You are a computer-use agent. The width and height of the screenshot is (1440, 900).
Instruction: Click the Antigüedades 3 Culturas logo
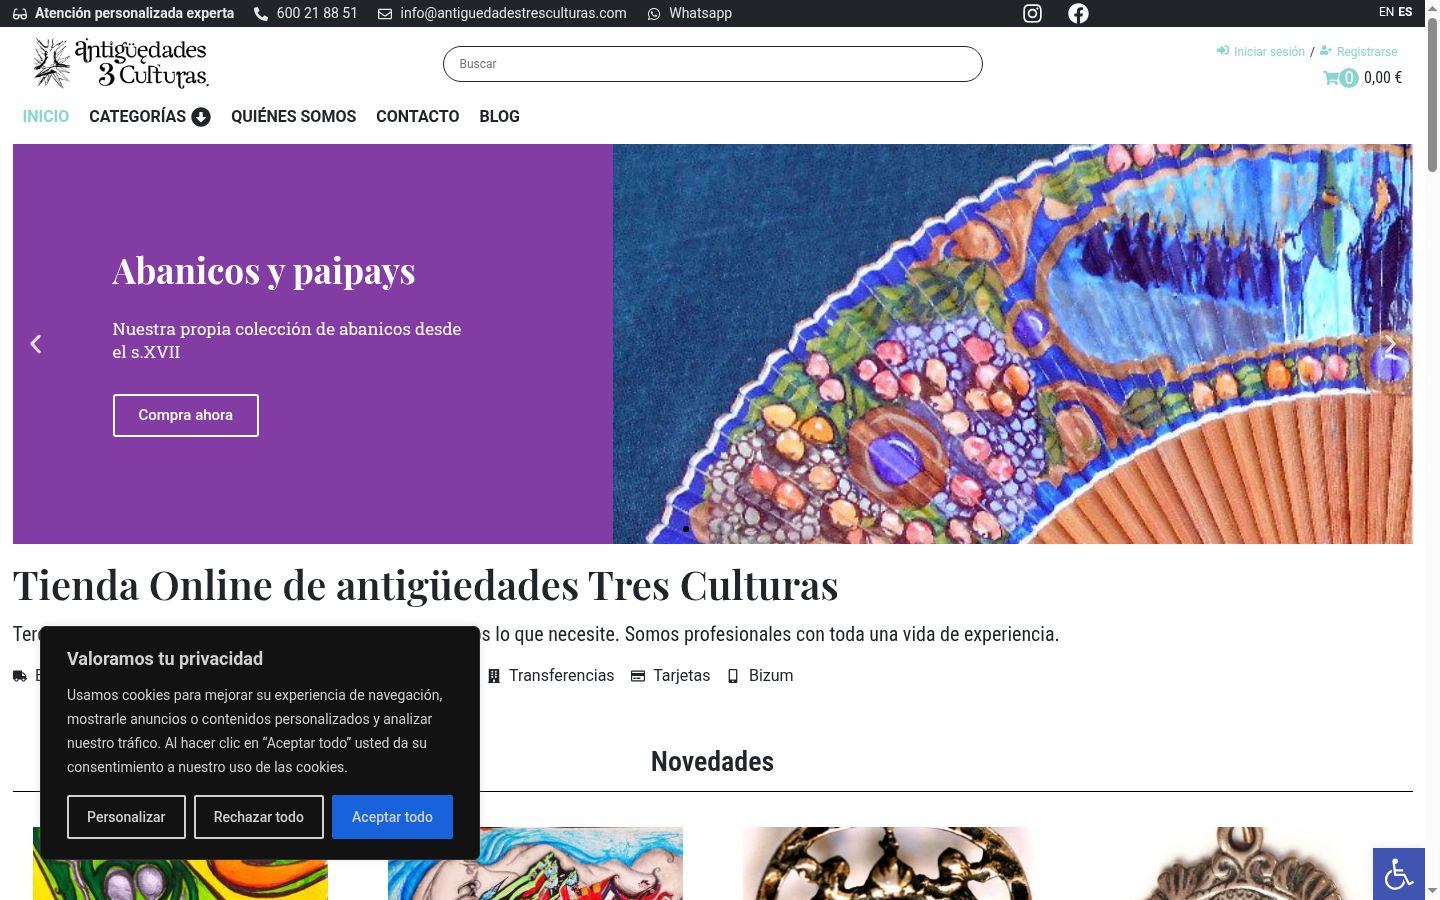tap(120, 63)
